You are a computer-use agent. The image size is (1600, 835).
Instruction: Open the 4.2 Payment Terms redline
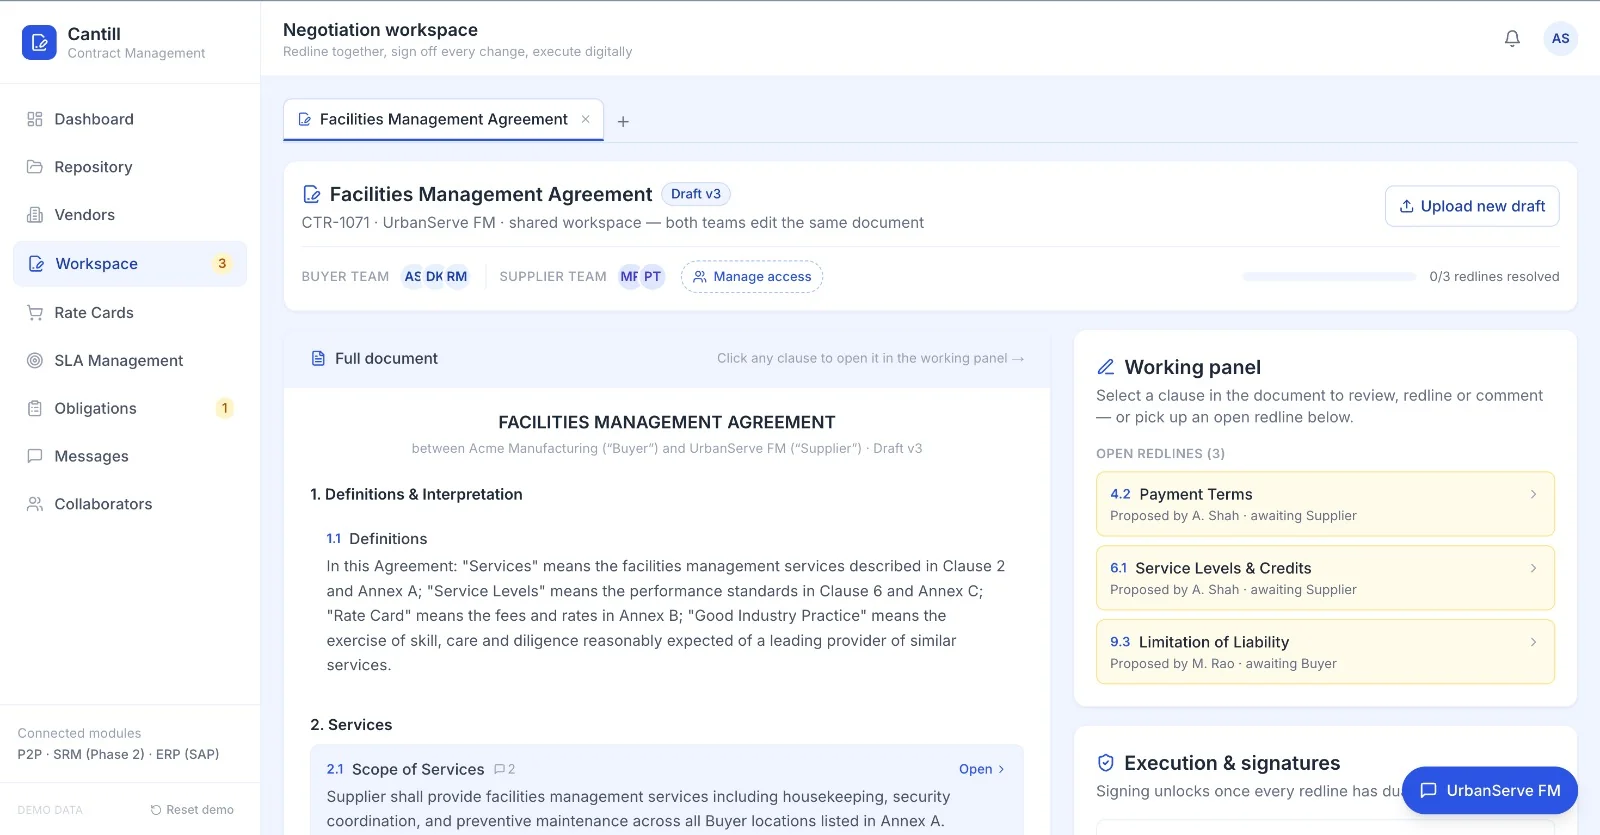pos(1325,504)
